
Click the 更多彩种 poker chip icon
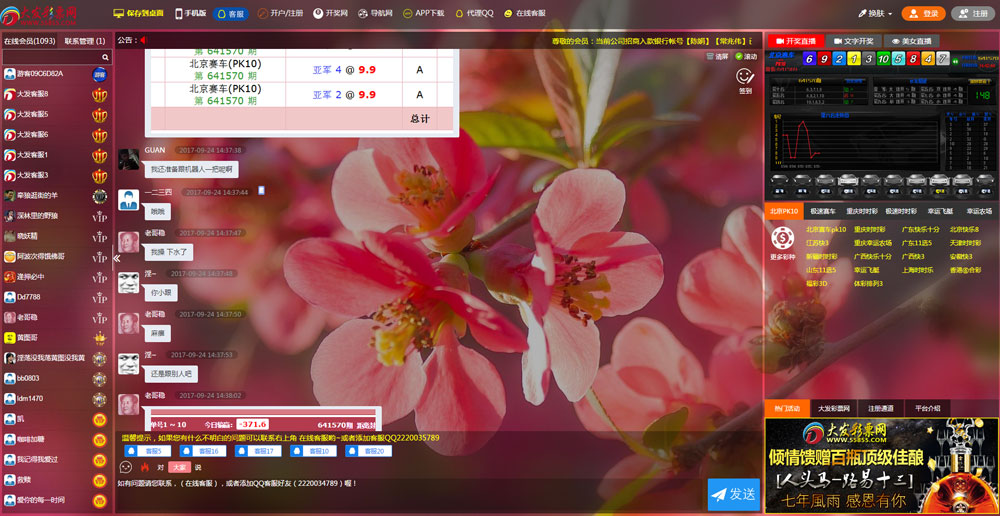click(783, 237)
